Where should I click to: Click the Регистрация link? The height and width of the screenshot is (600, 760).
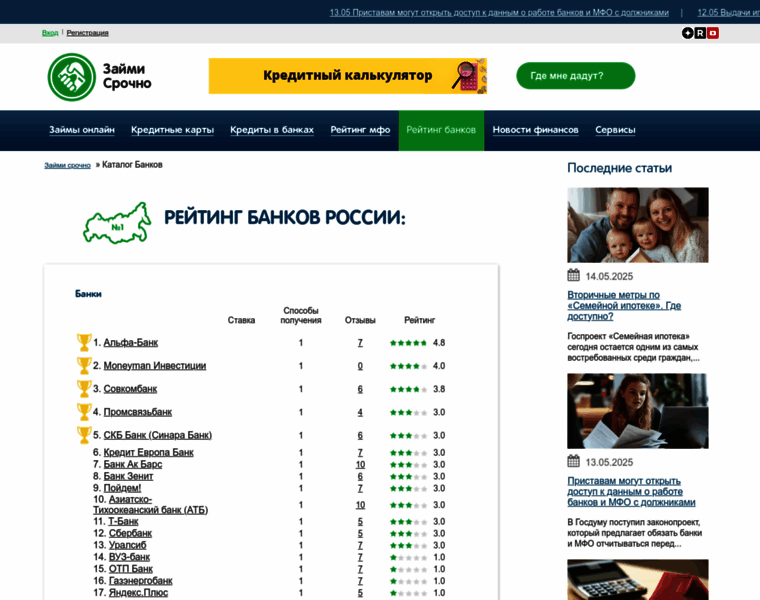pyautogui.click(x=87, y=33)
